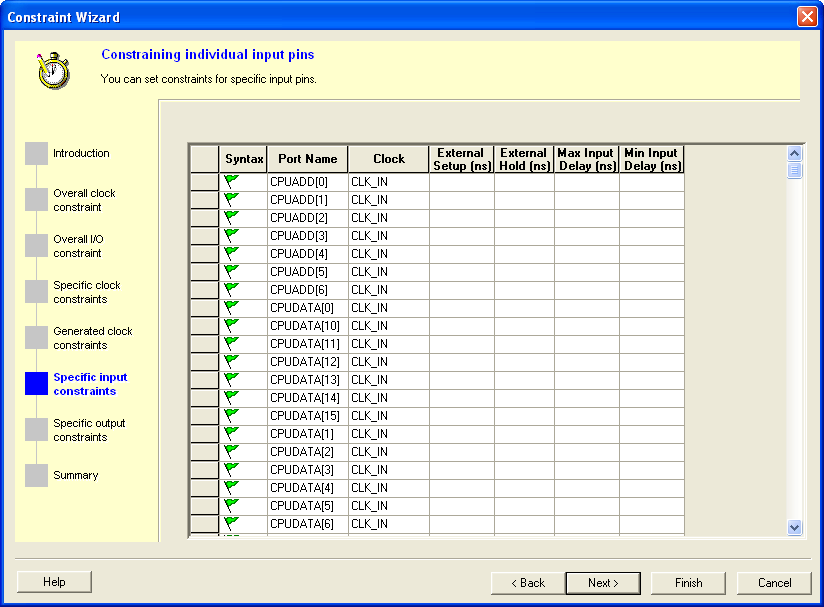Click the green syntax flag for CPUADD[1]
This screenshot has height=607, width=824.
click(x=231, y=199)
